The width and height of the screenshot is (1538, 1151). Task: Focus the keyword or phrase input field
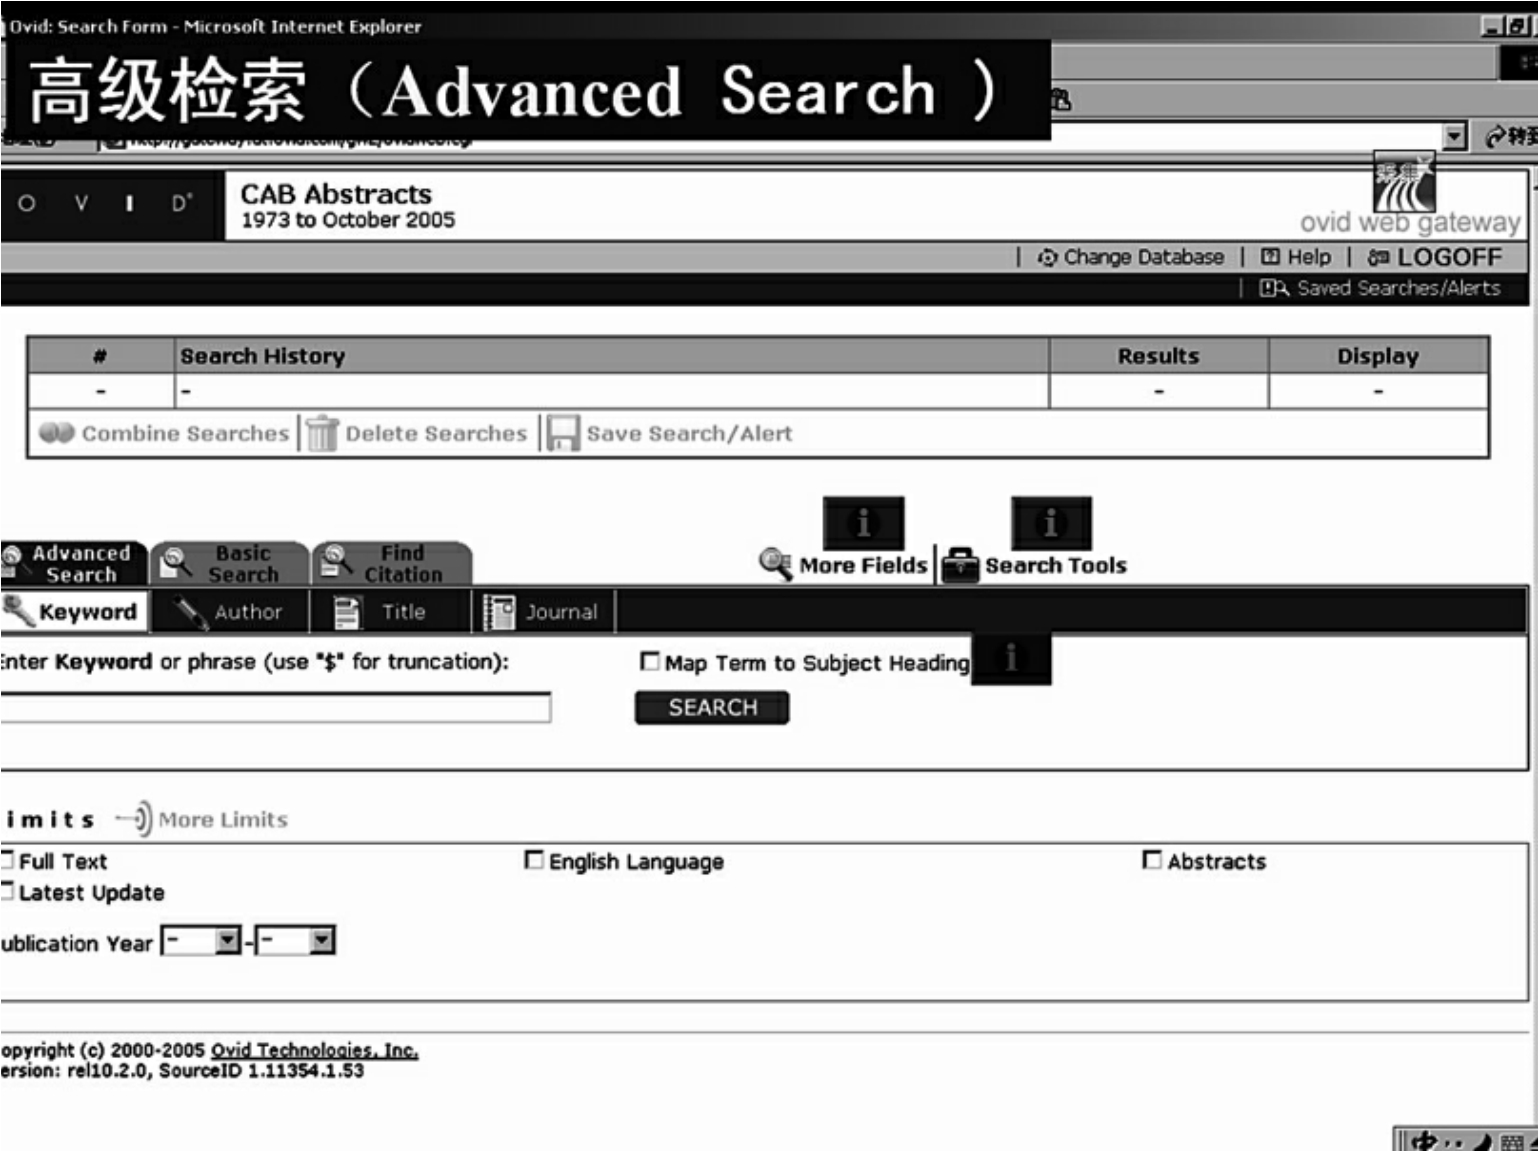coord(275,707)
